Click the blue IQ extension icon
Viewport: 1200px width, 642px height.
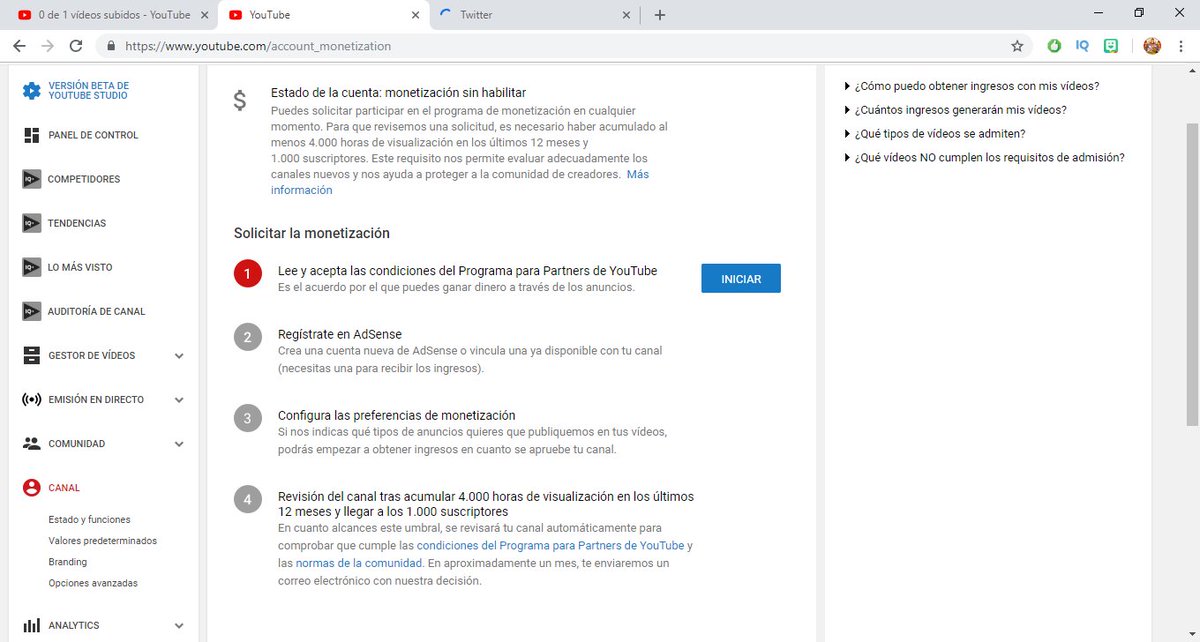[x=1082, y=46]
